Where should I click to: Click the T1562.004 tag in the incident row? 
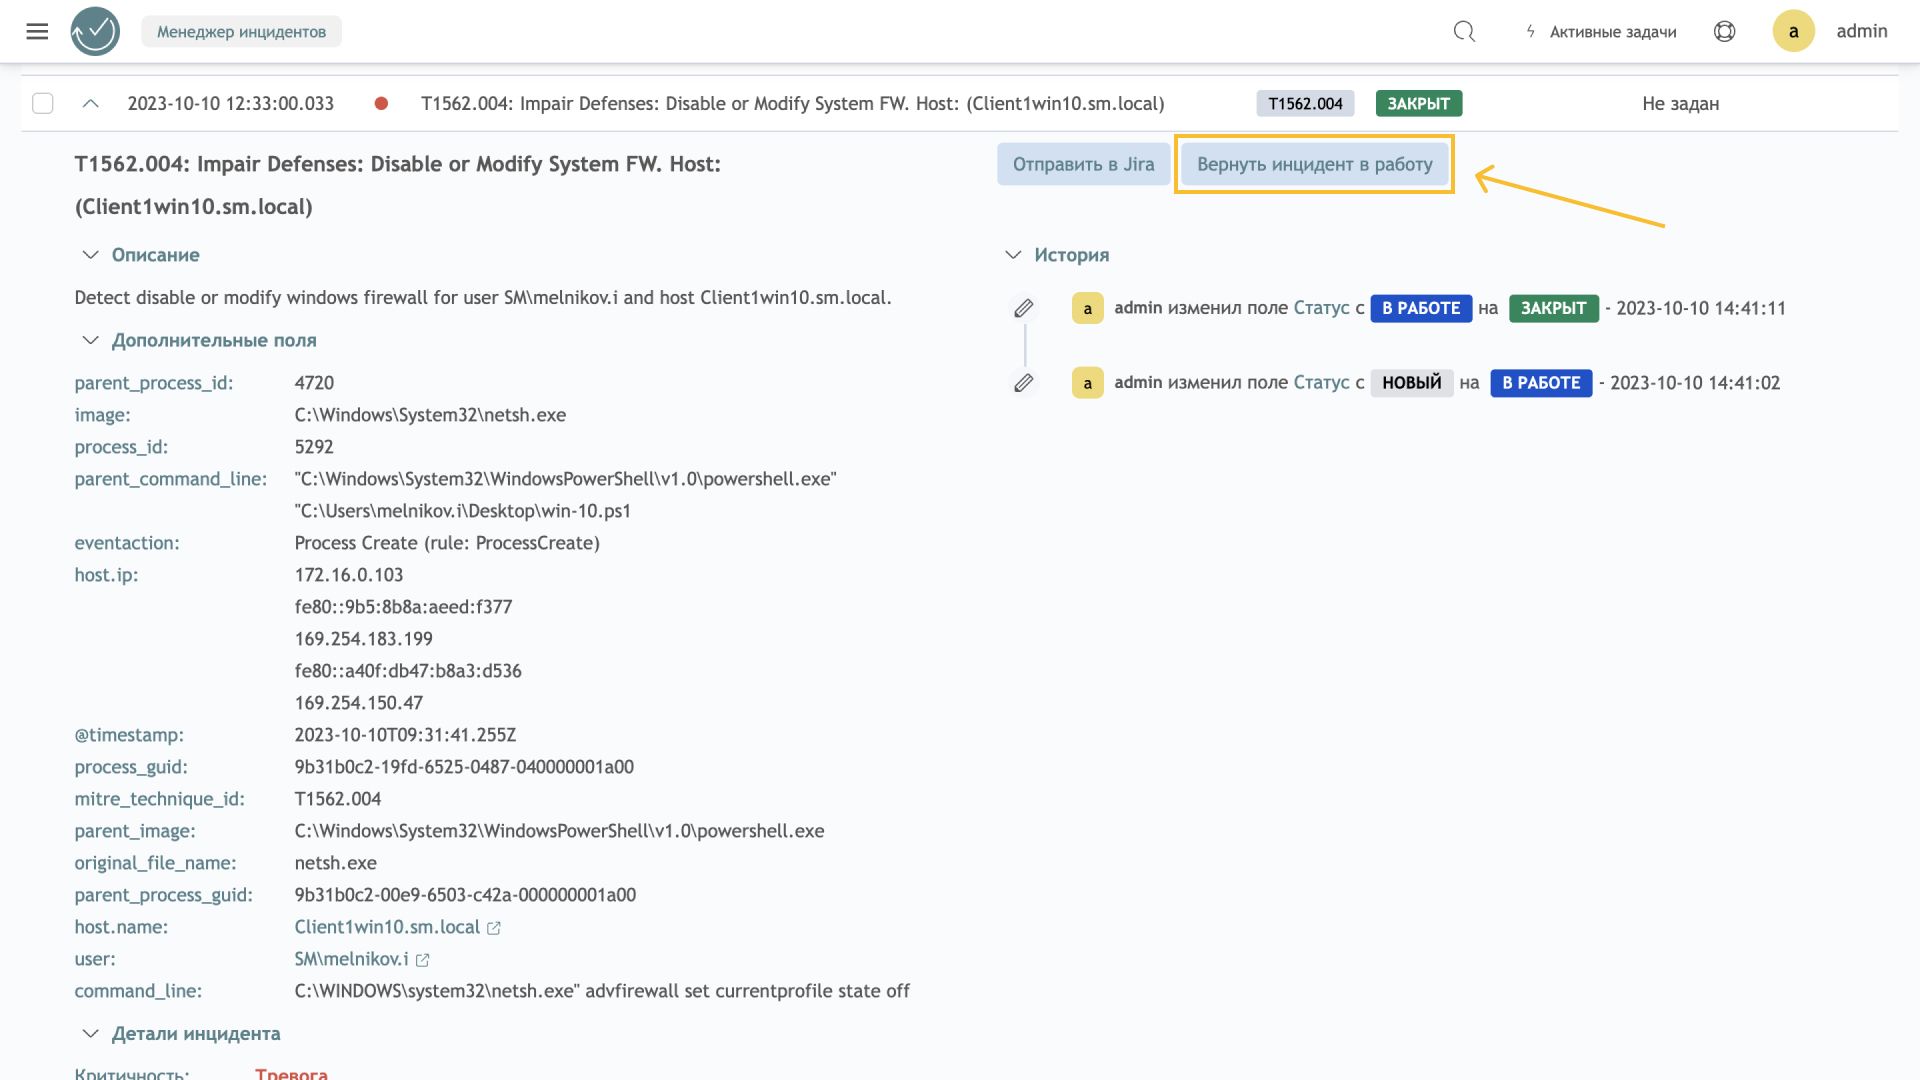[x=1305, y=103]
